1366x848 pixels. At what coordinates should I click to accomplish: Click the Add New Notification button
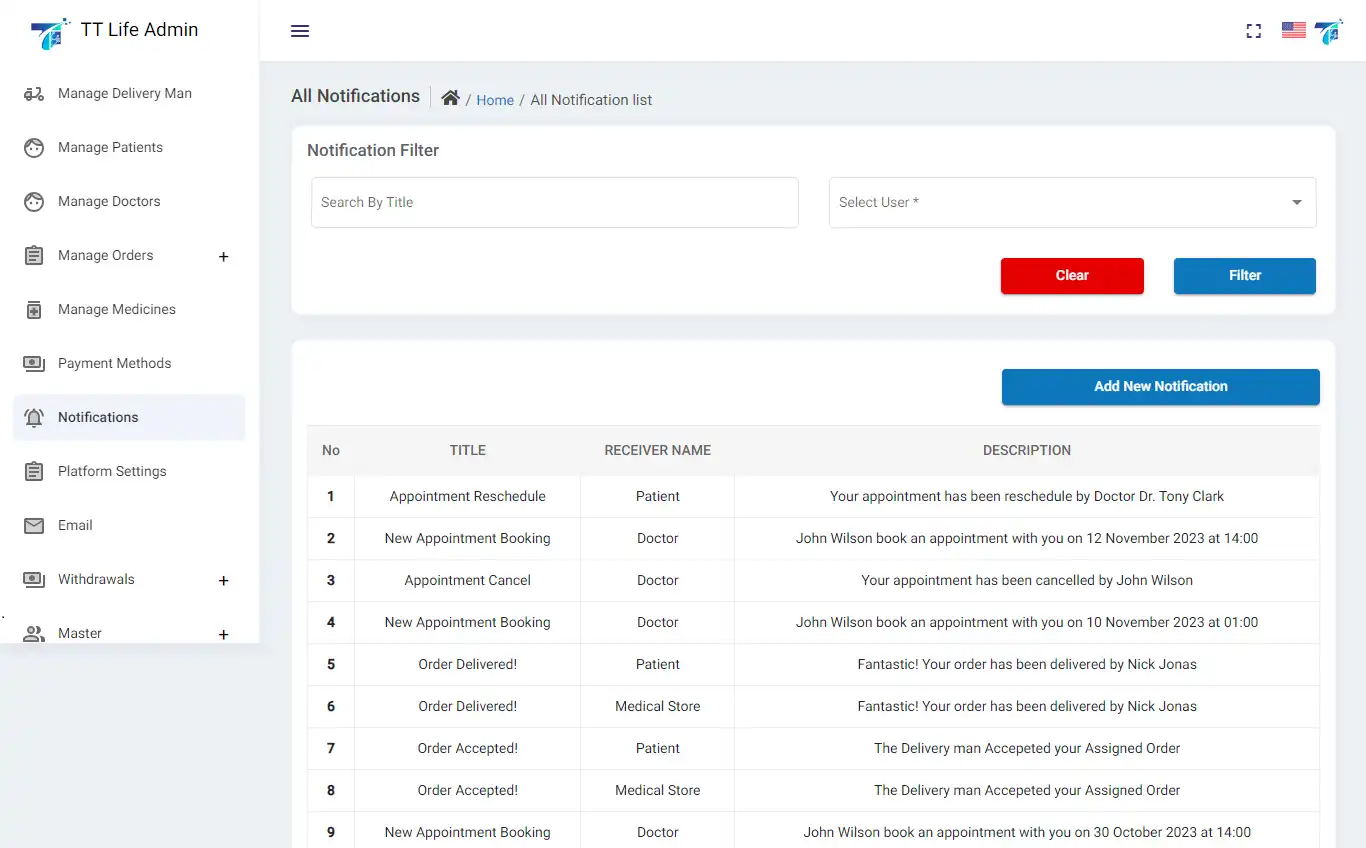(1160, 387)
